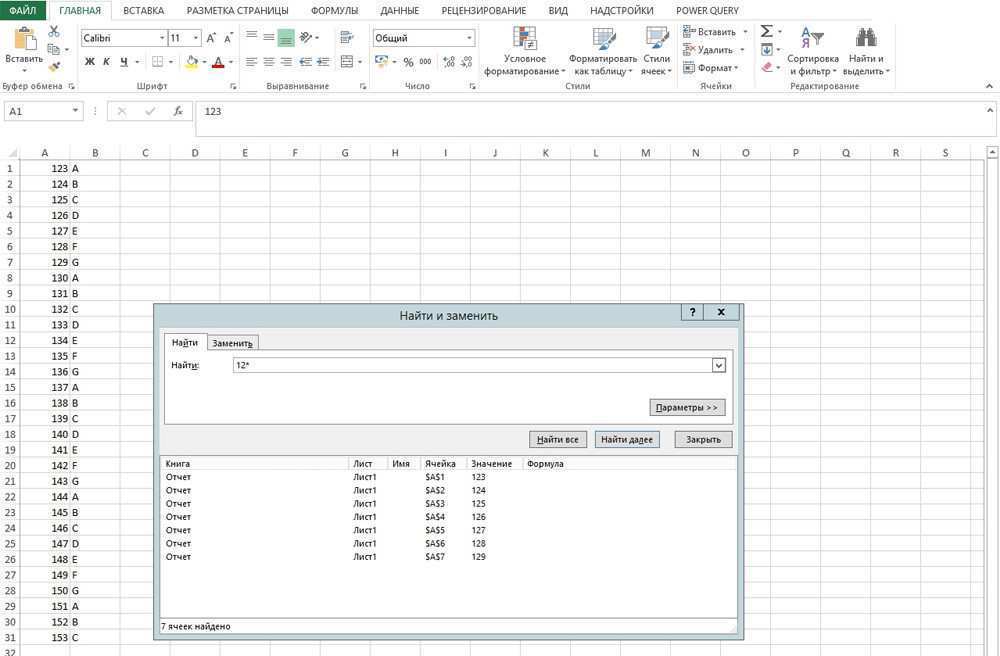Screen dimensions: 1000x656
Task: Toggle middle vertical alignment button
Action: pyautogui.click(x=286, y=38)
